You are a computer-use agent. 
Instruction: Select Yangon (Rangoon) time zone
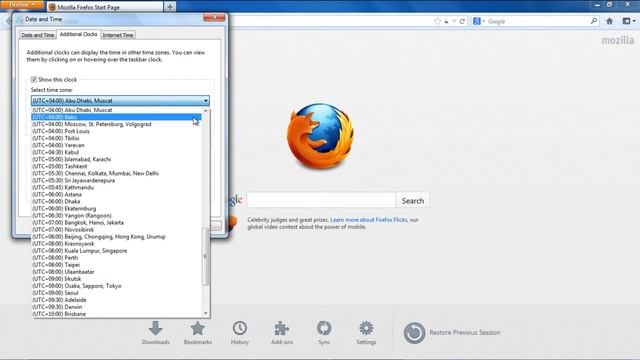pyautogui.click(x=116, y=216)
